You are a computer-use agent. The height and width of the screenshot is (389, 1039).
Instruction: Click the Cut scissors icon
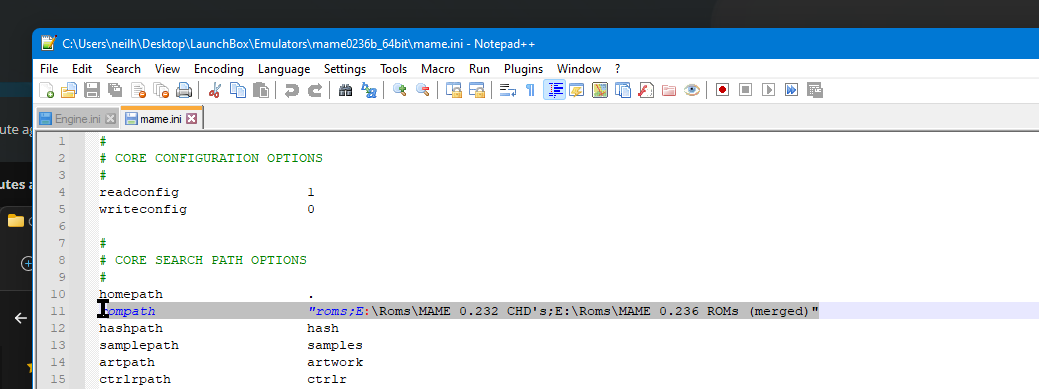(x=214, y=90)
